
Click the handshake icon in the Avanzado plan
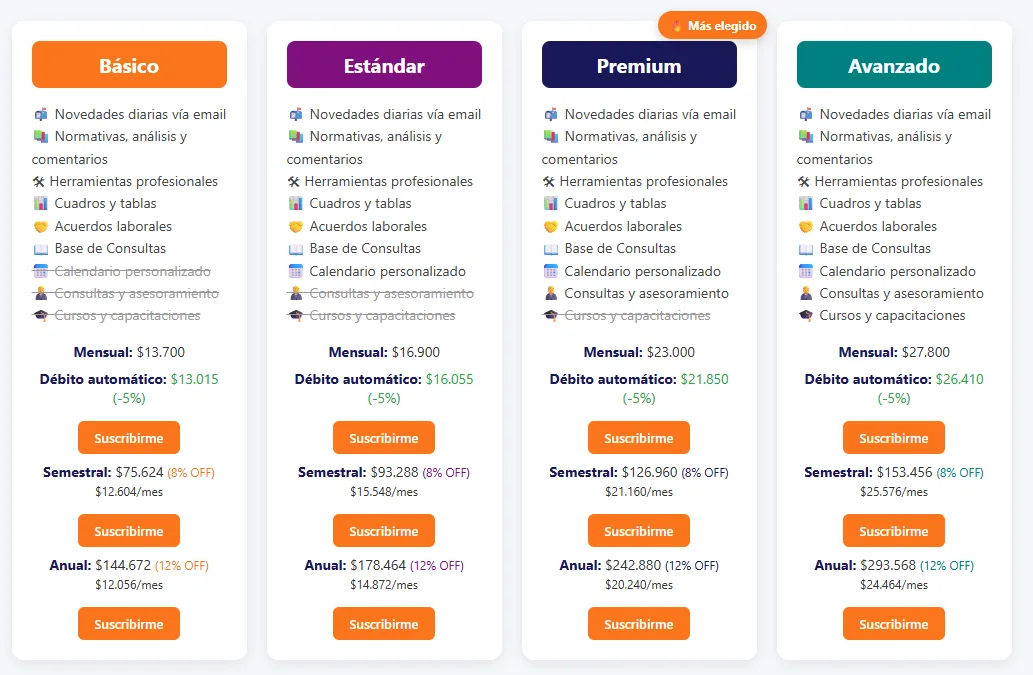click(806, 227)
